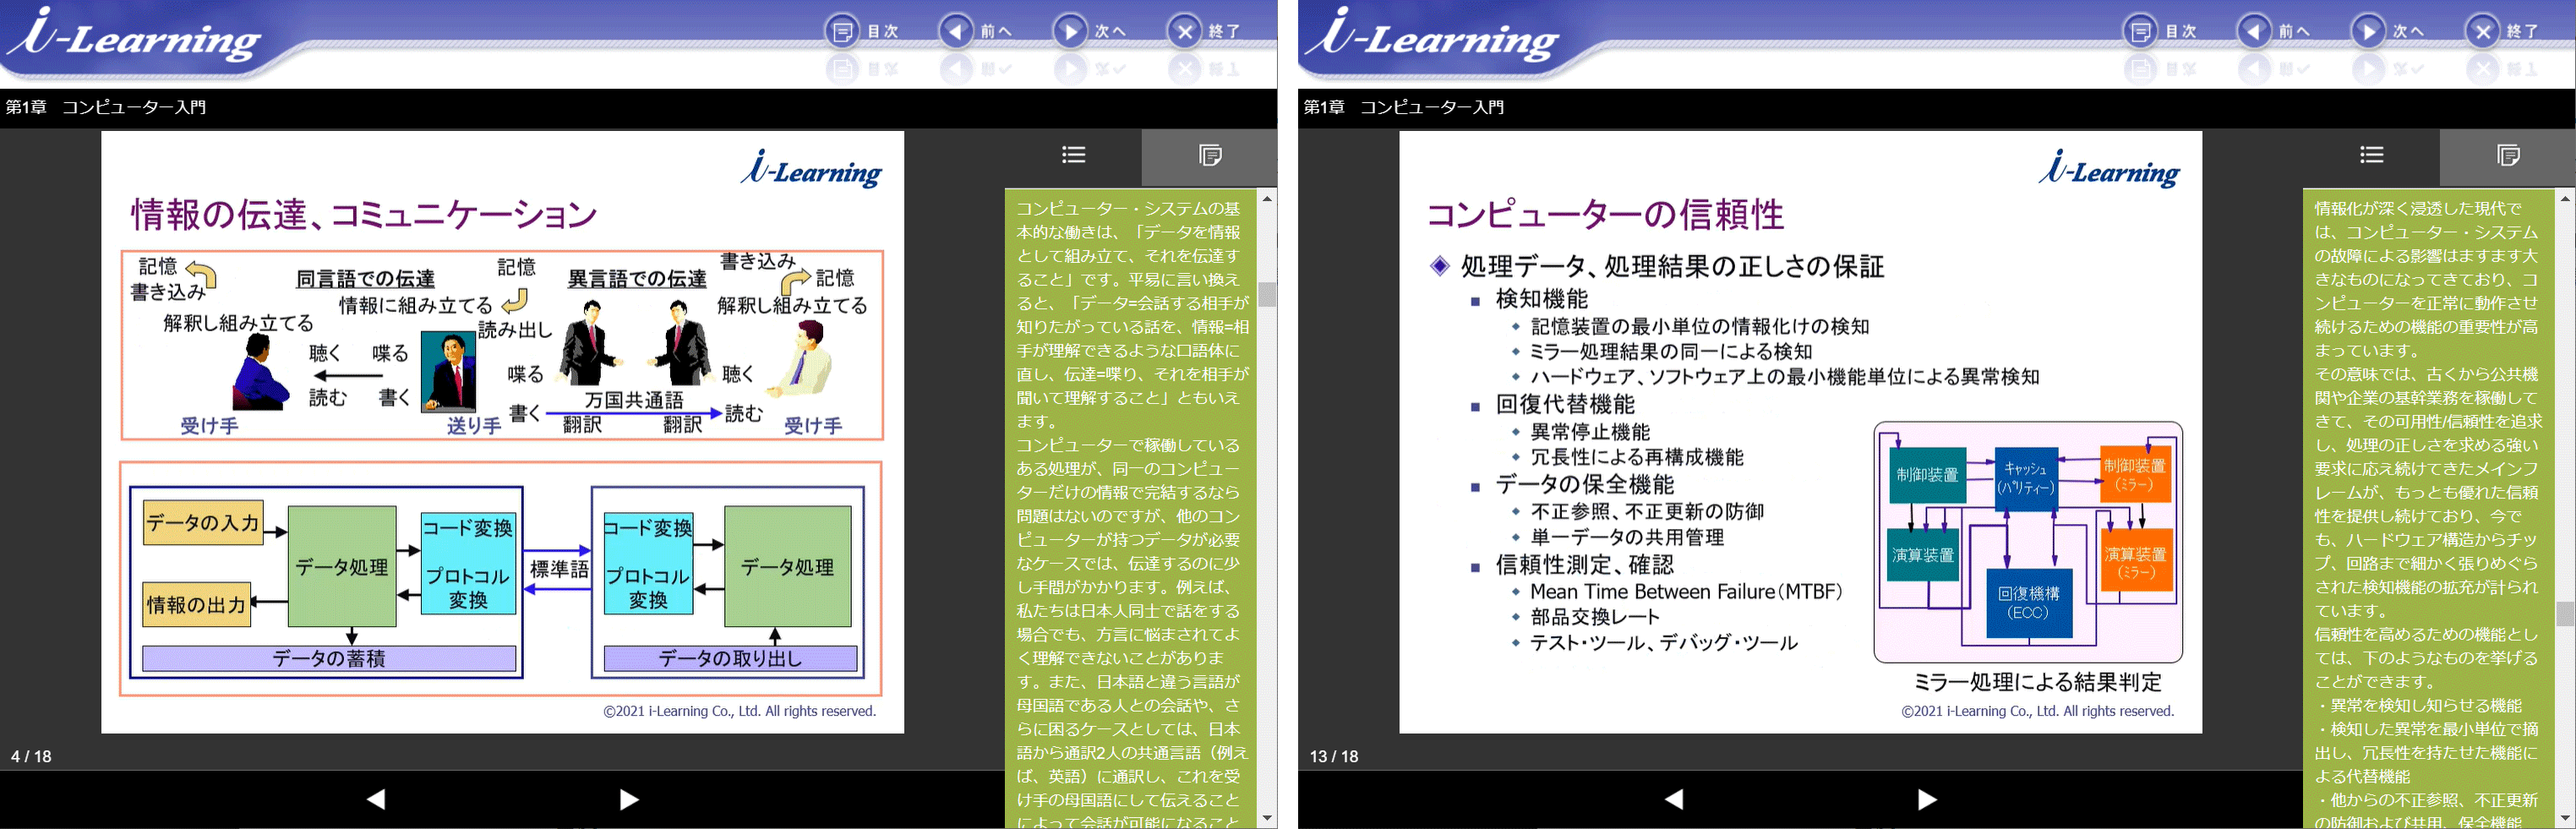The width and height of the screenshot is (2576, 829).
Task: Click scroll up arrow of left notes panel
Action: click(x=1267, y=198)
